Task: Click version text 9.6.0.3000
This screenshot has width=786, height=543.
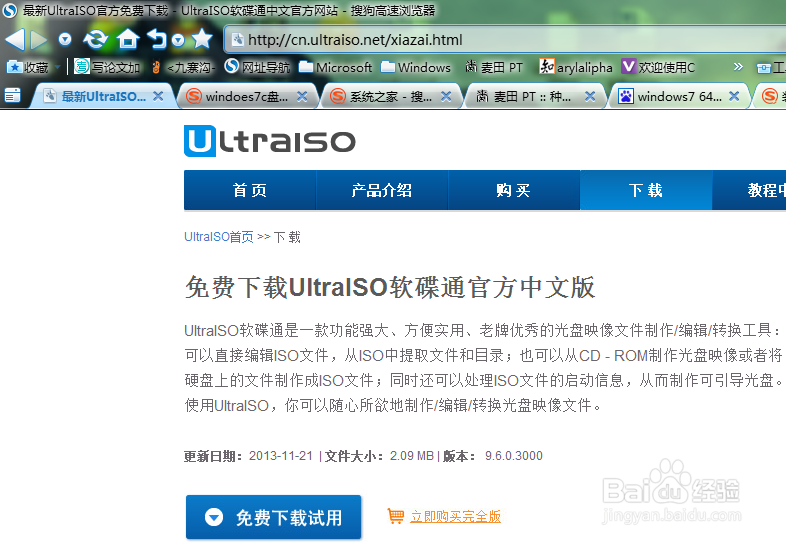Action: click(x=514, y=456)
